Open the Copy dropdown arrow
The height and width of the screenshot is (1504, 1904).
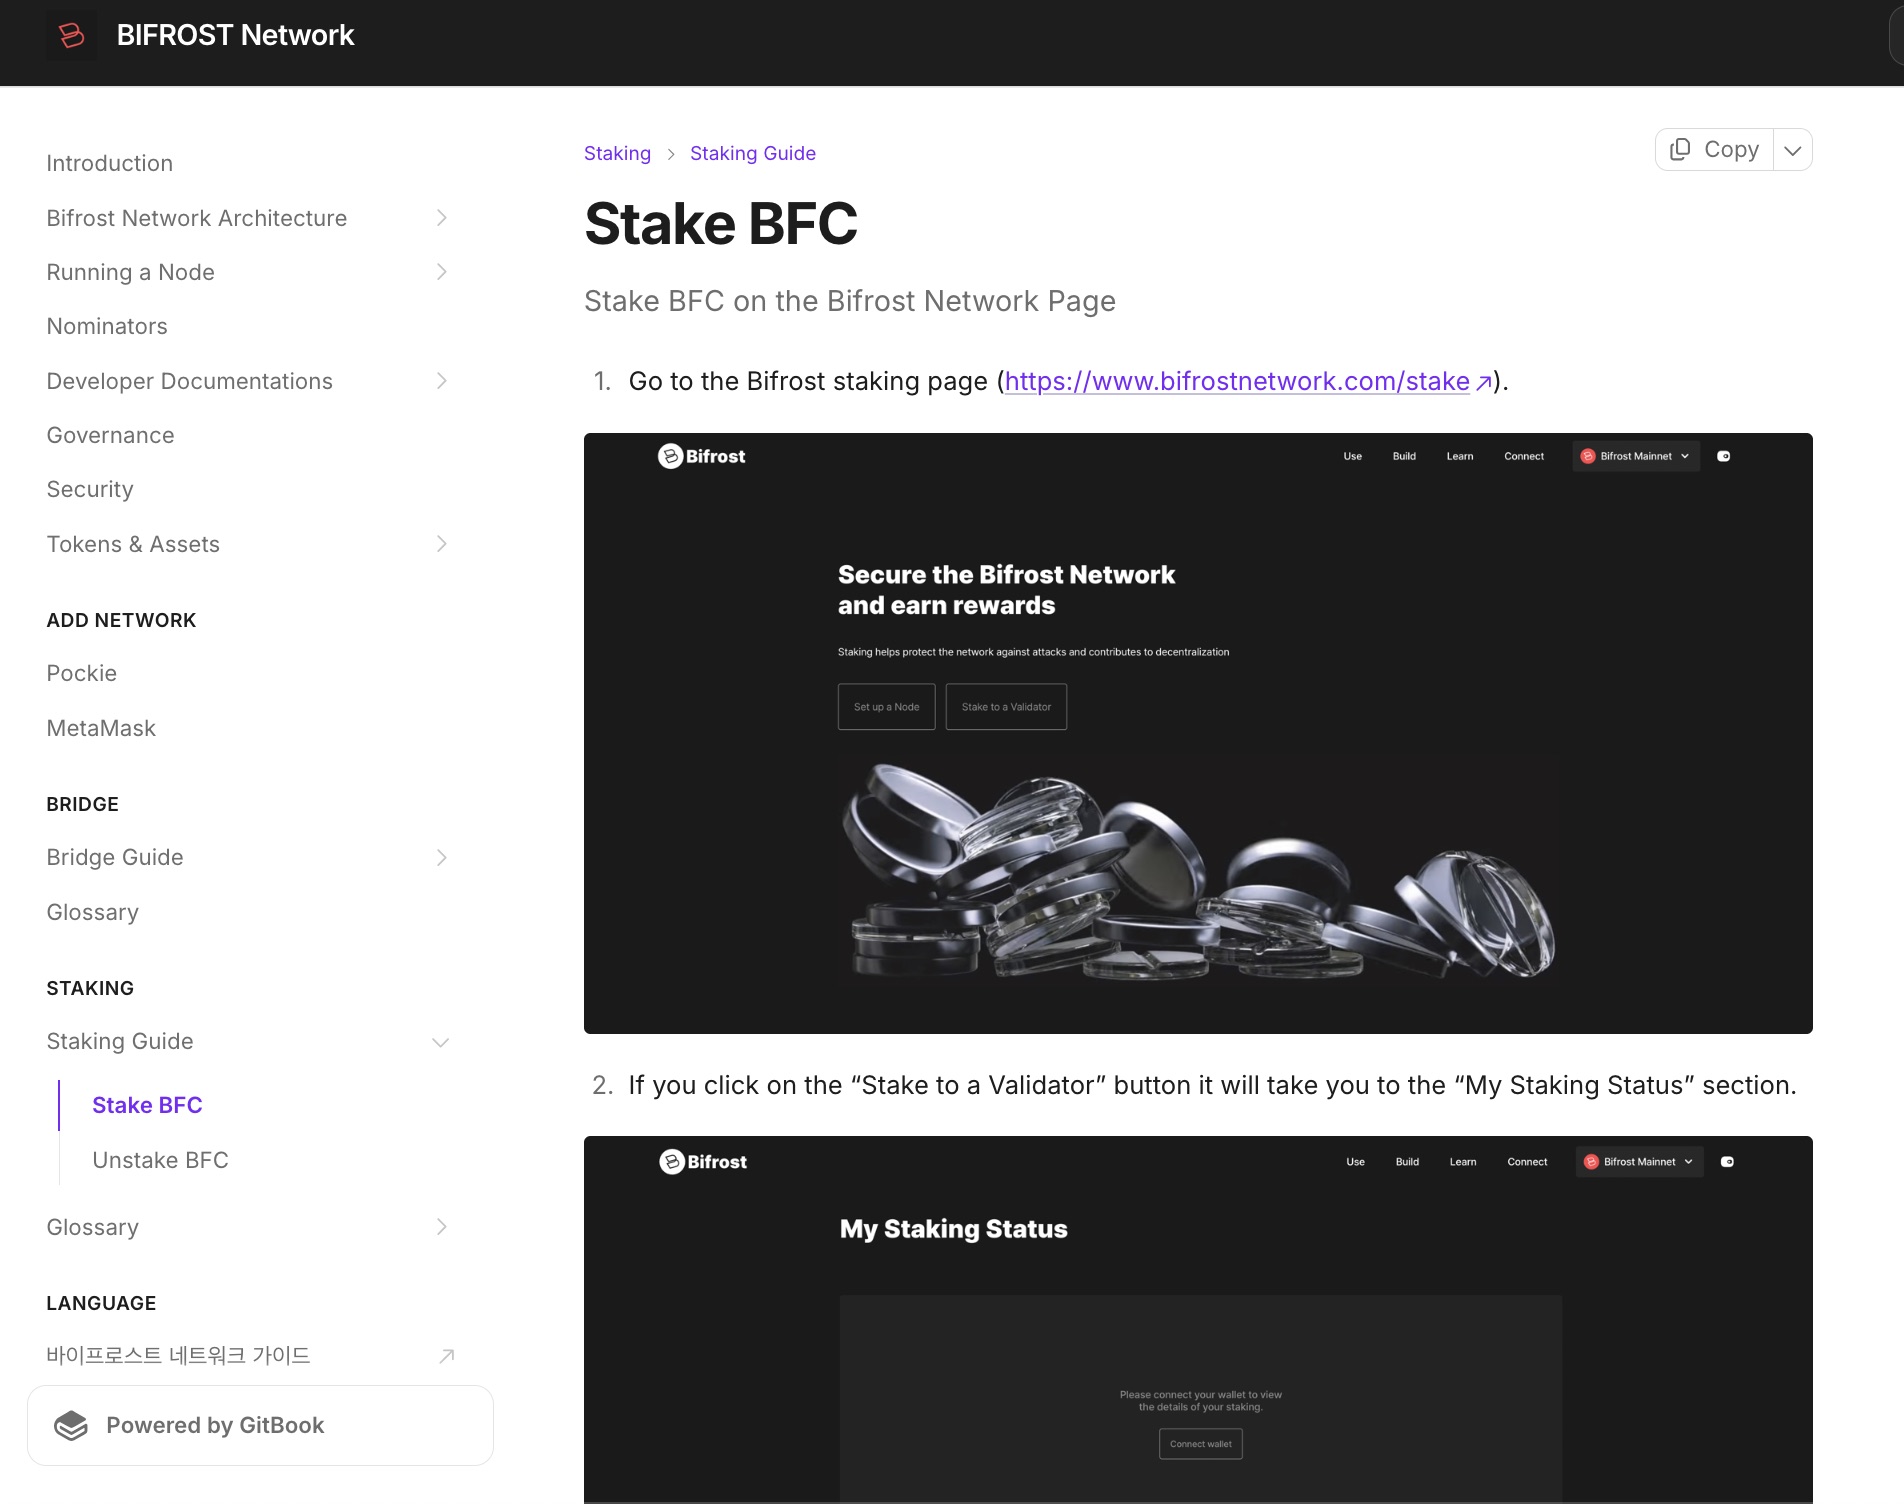[x=1793, y=150]
